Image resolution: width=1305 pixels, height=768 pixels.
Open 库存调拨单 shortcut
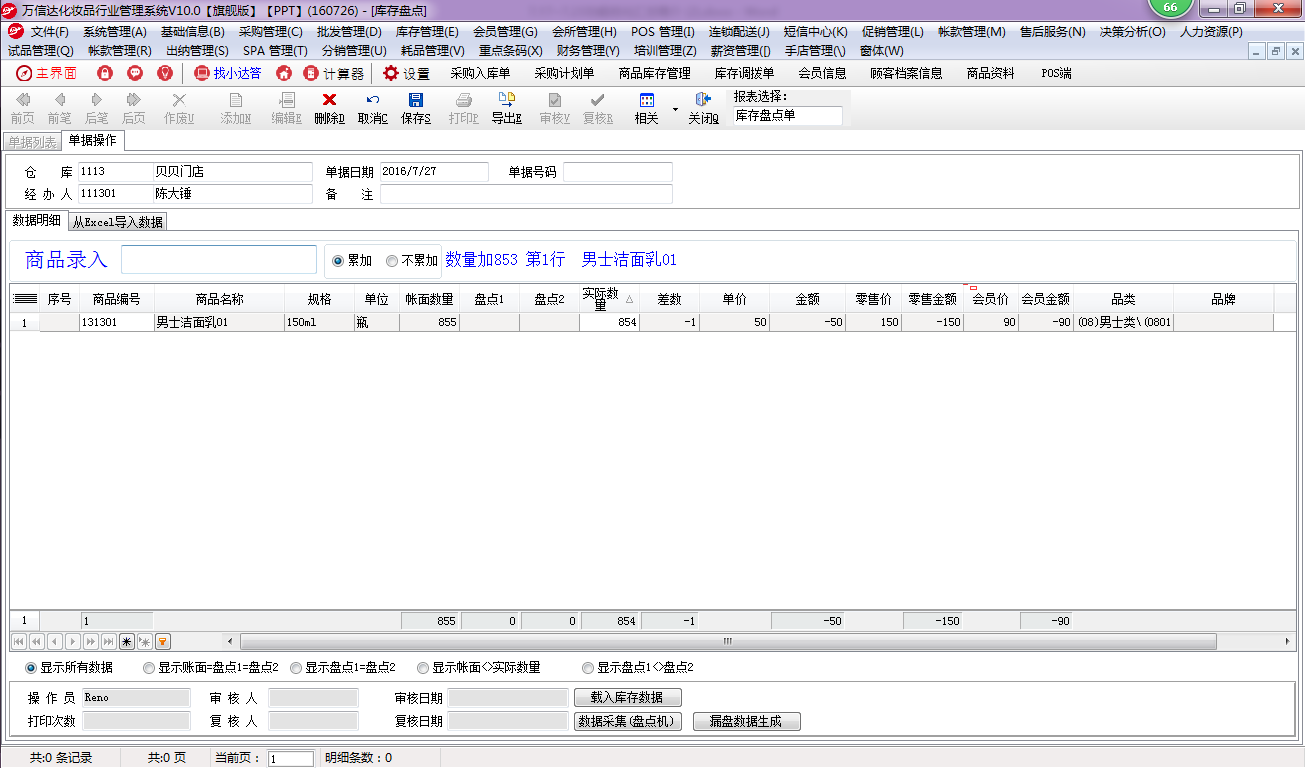[x=744, y=73]
